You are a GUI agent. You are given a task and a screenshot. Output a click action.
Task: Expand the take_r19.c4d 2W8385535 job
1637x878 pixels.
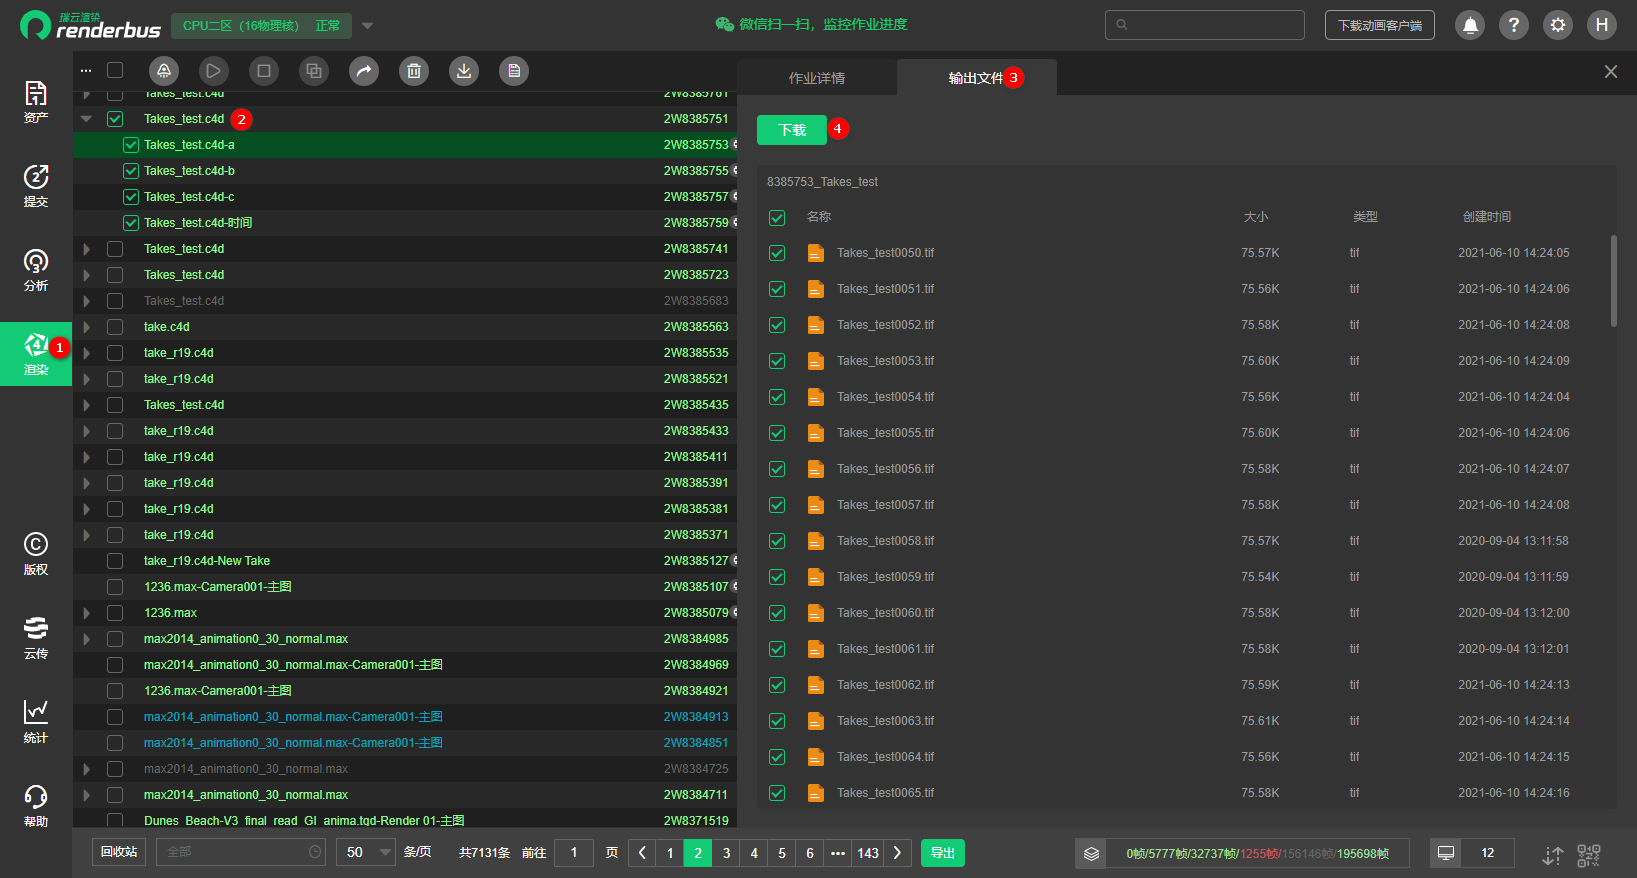point(86,353)
